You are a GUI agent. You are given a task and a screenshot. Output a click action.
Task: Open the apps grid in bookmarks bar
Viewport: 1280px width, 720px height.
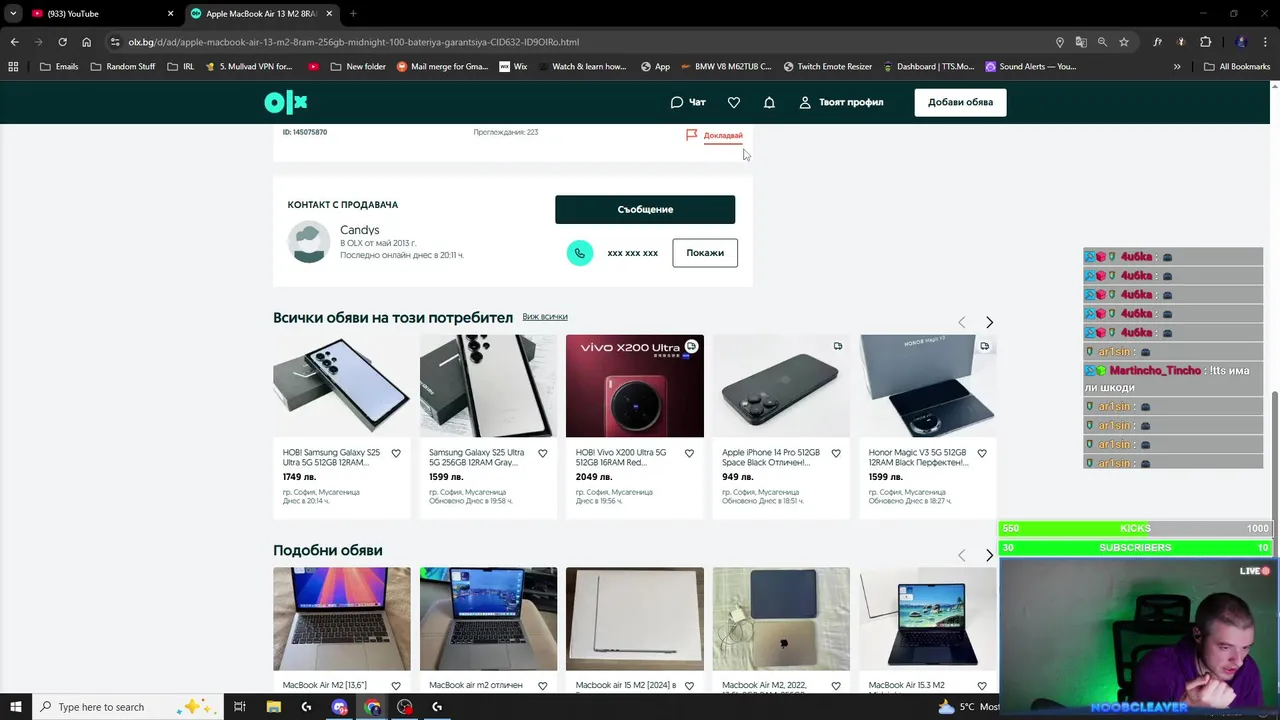(13, 67)
